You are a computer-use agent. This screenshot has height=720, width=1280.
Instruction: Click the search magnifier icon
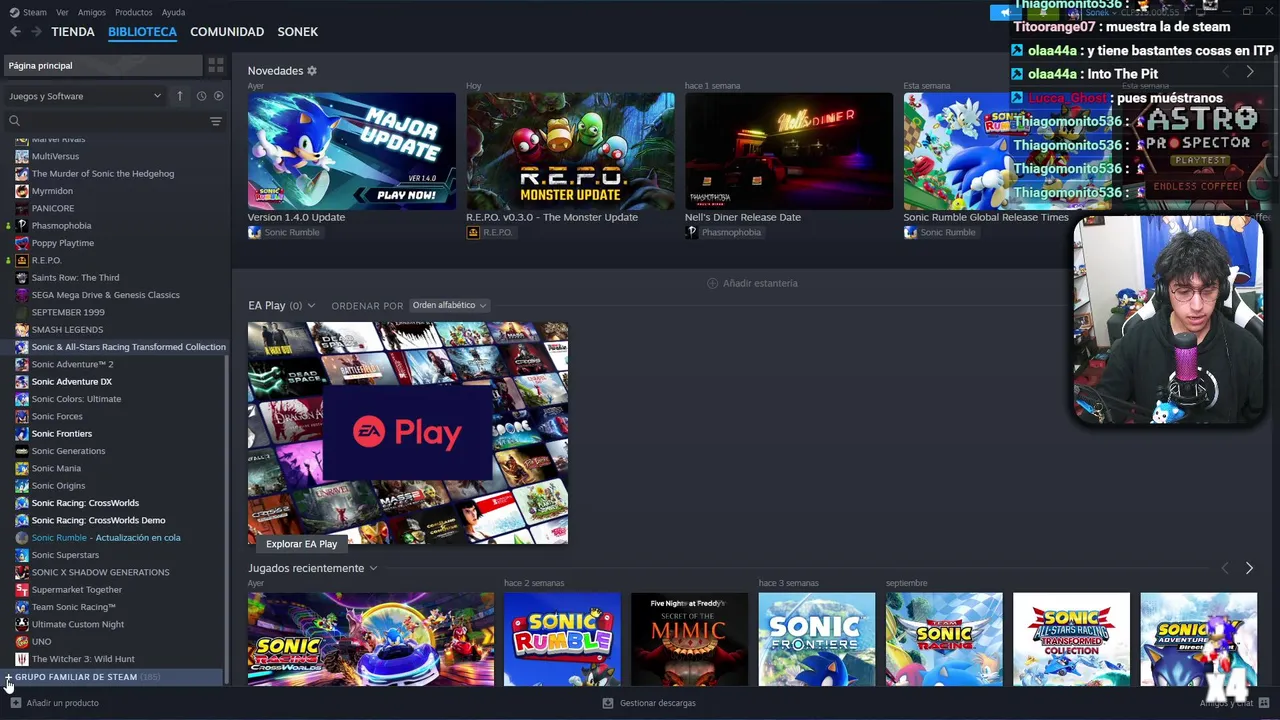[14, 121]
